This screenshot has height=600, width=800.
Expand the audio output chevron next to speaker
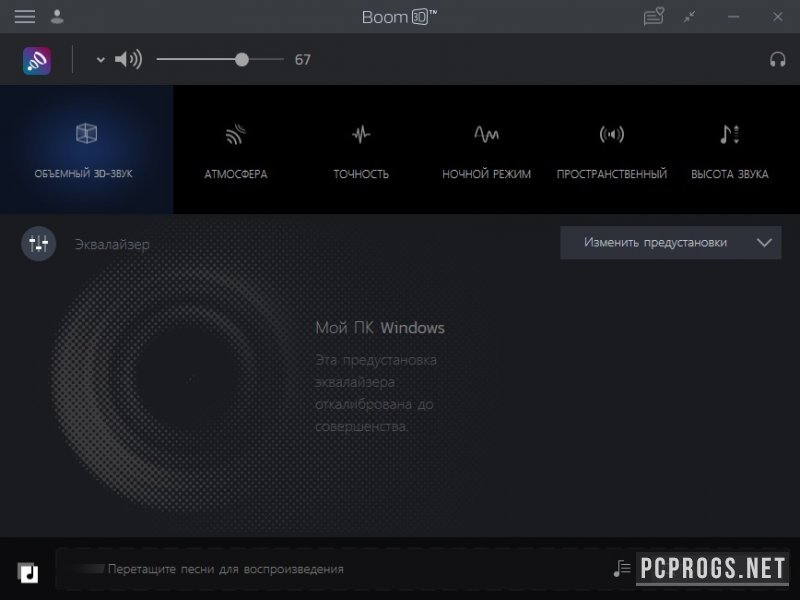[101, 60]
